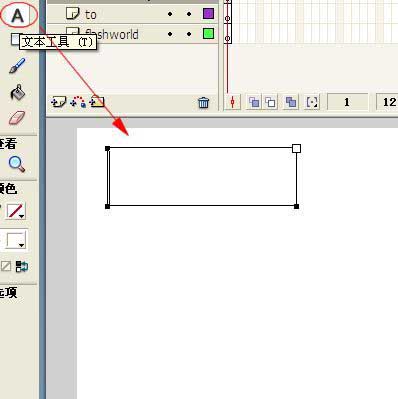Viewport: 398px width, 399px height.
Task: Open the stroke color picker
Action: coord(16,211)
